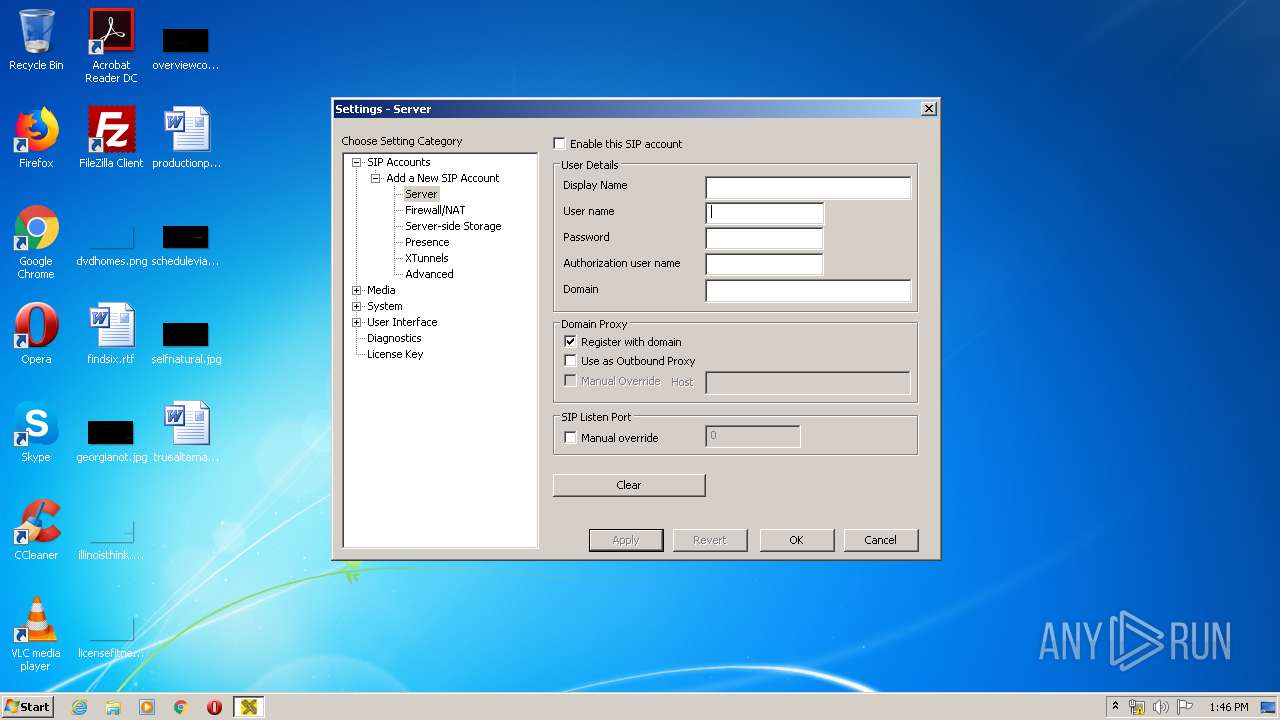Viewport: 1280px width, 720px height.
Task: Click the Clear button
Action: tap(629, 485)
